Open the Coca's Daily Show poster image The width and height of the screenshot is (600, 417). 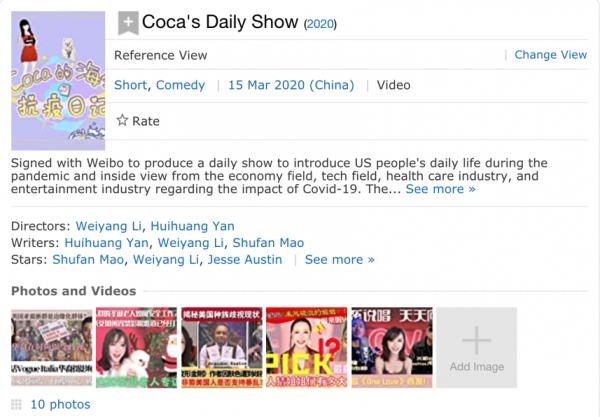(x=57, y=81)
